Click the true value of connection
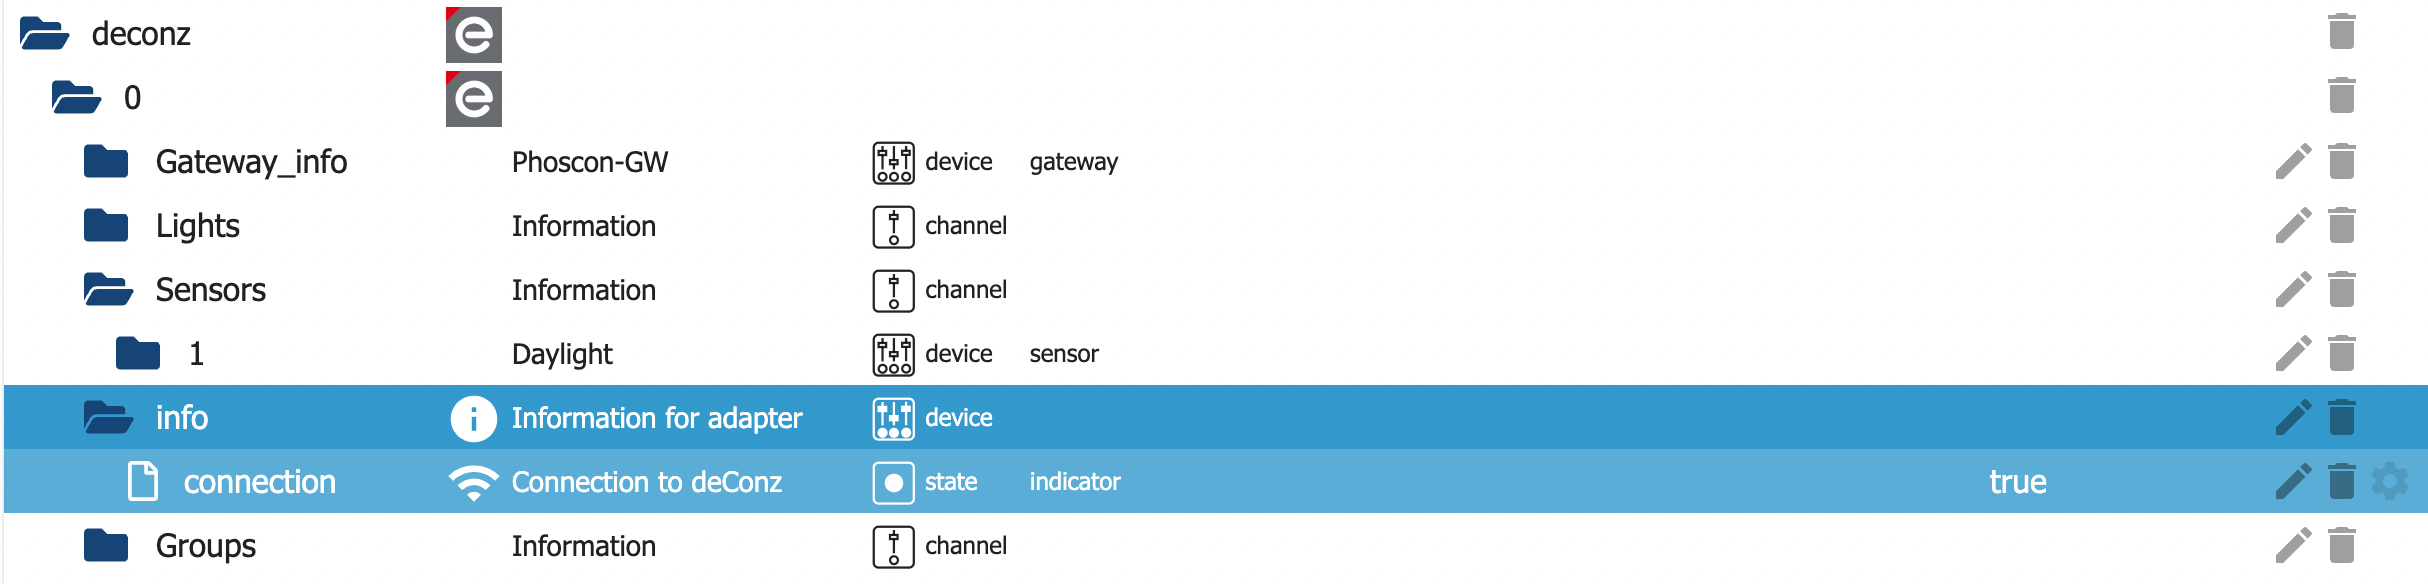 click(2017, 482)
